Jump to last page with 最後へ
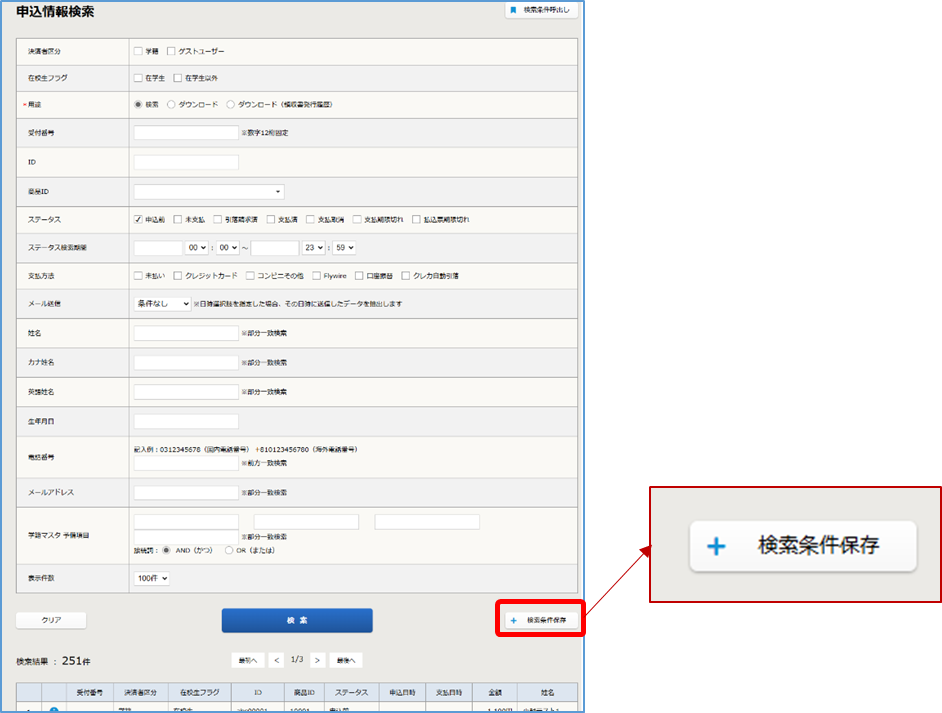 344,660
